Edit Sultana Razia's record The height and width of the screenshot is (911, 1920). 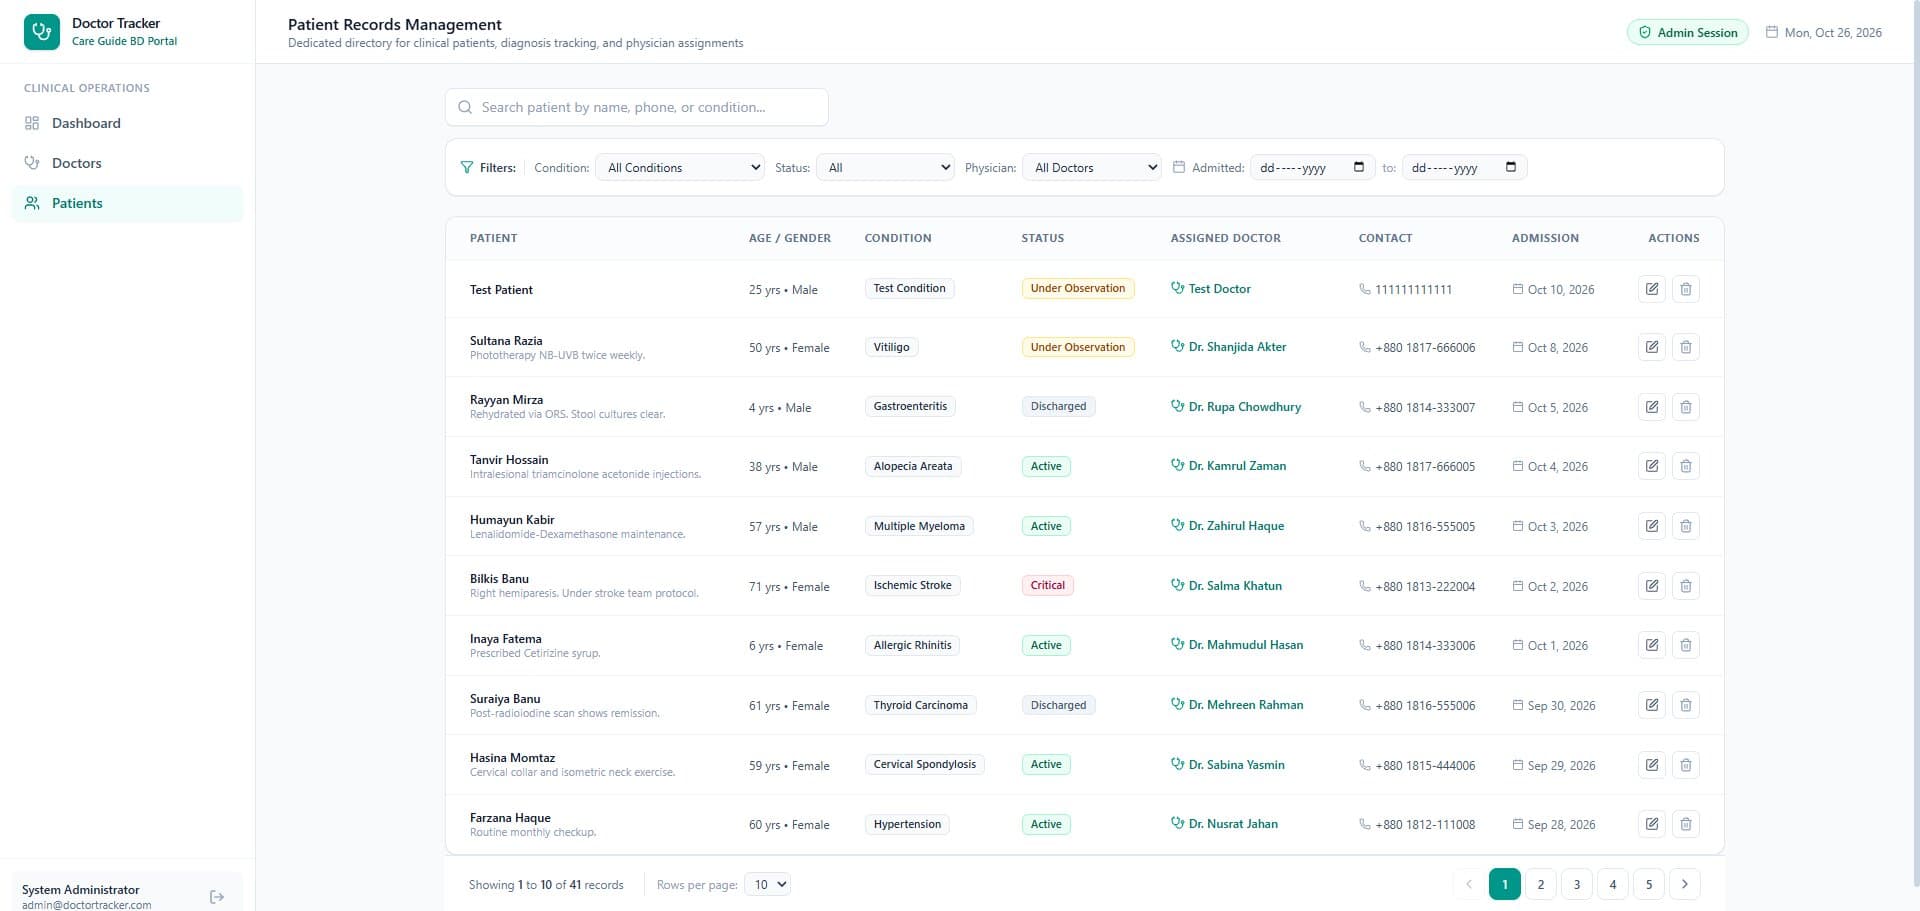coord(1652,347)
